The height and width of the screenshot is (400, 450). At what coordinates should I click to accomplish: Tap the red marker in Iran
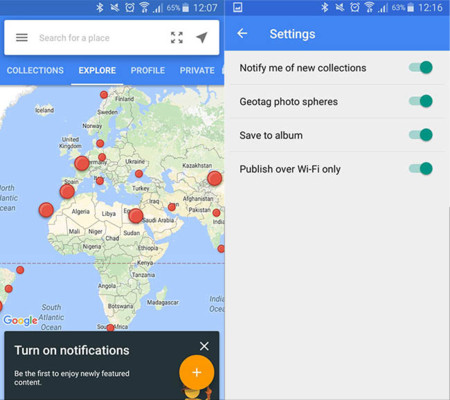click(172, 207)
